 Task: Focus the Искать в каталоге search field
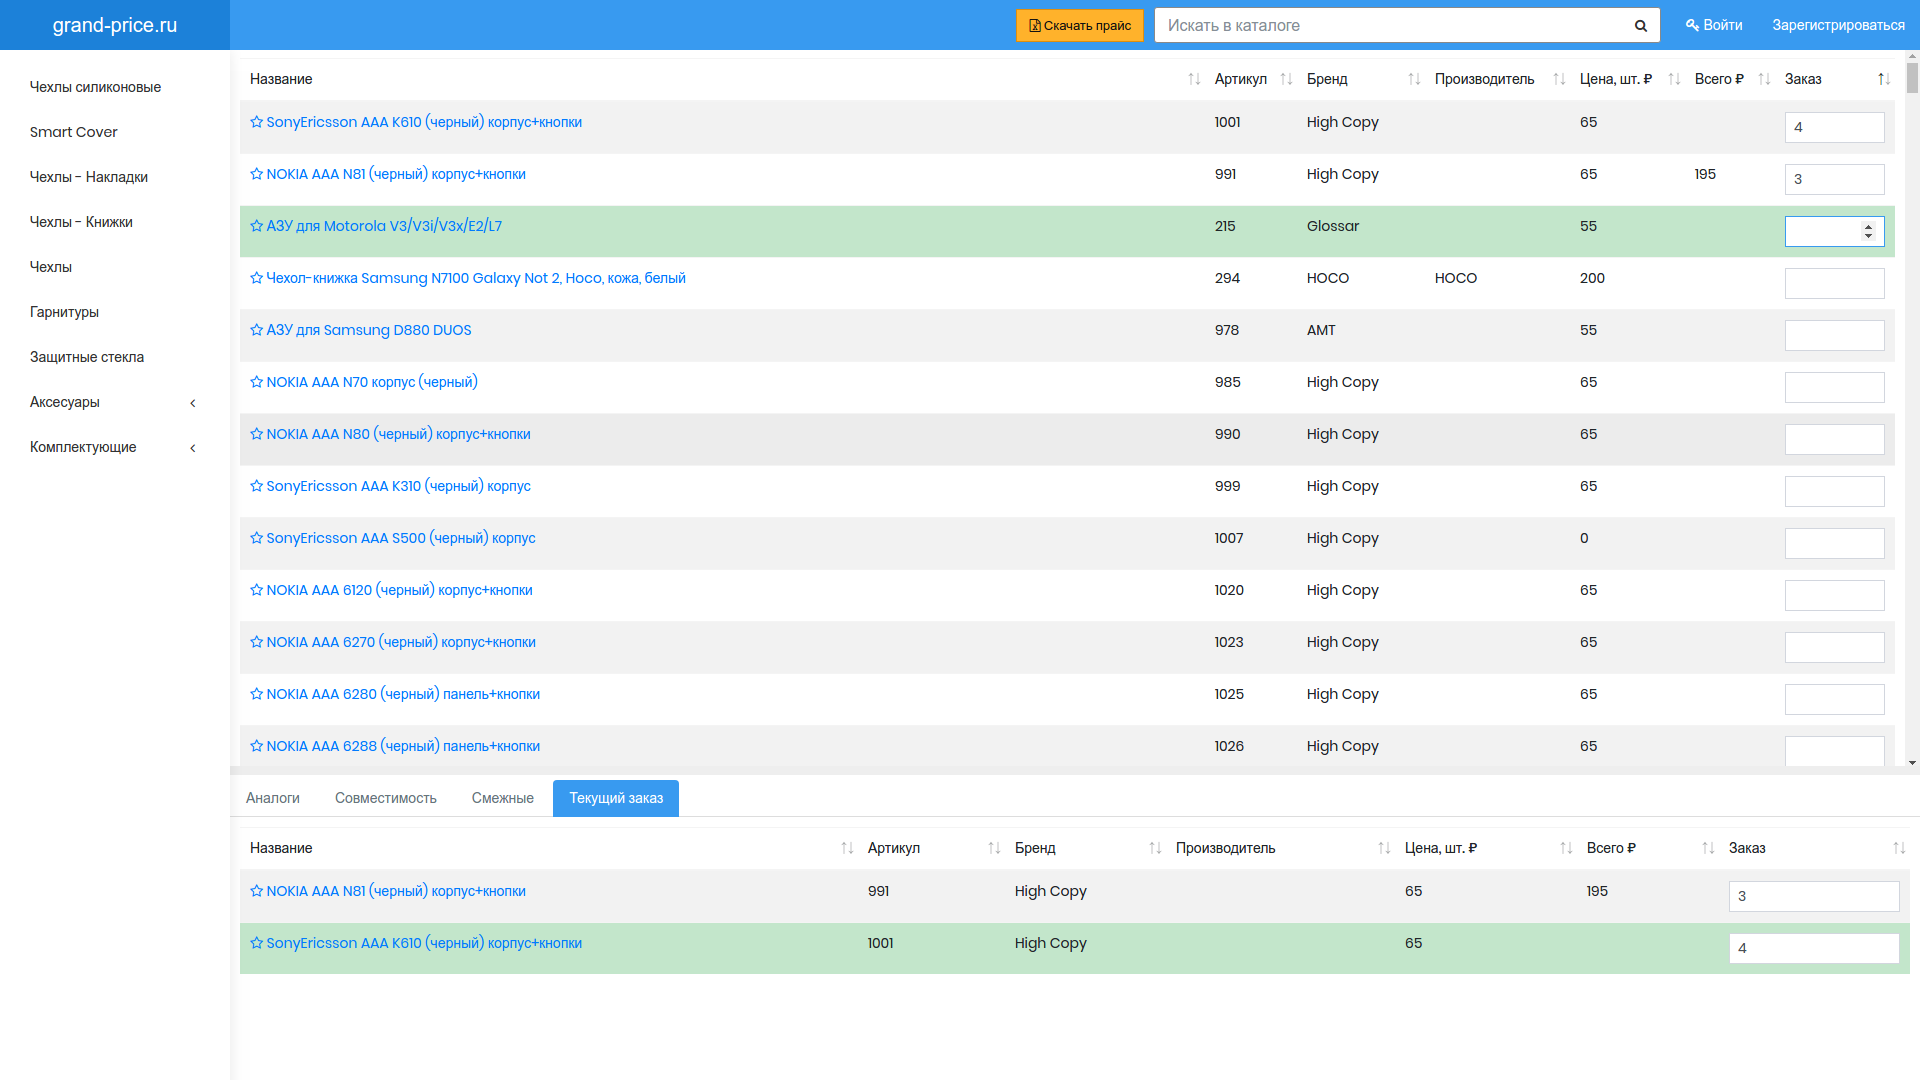point(1391,26)
